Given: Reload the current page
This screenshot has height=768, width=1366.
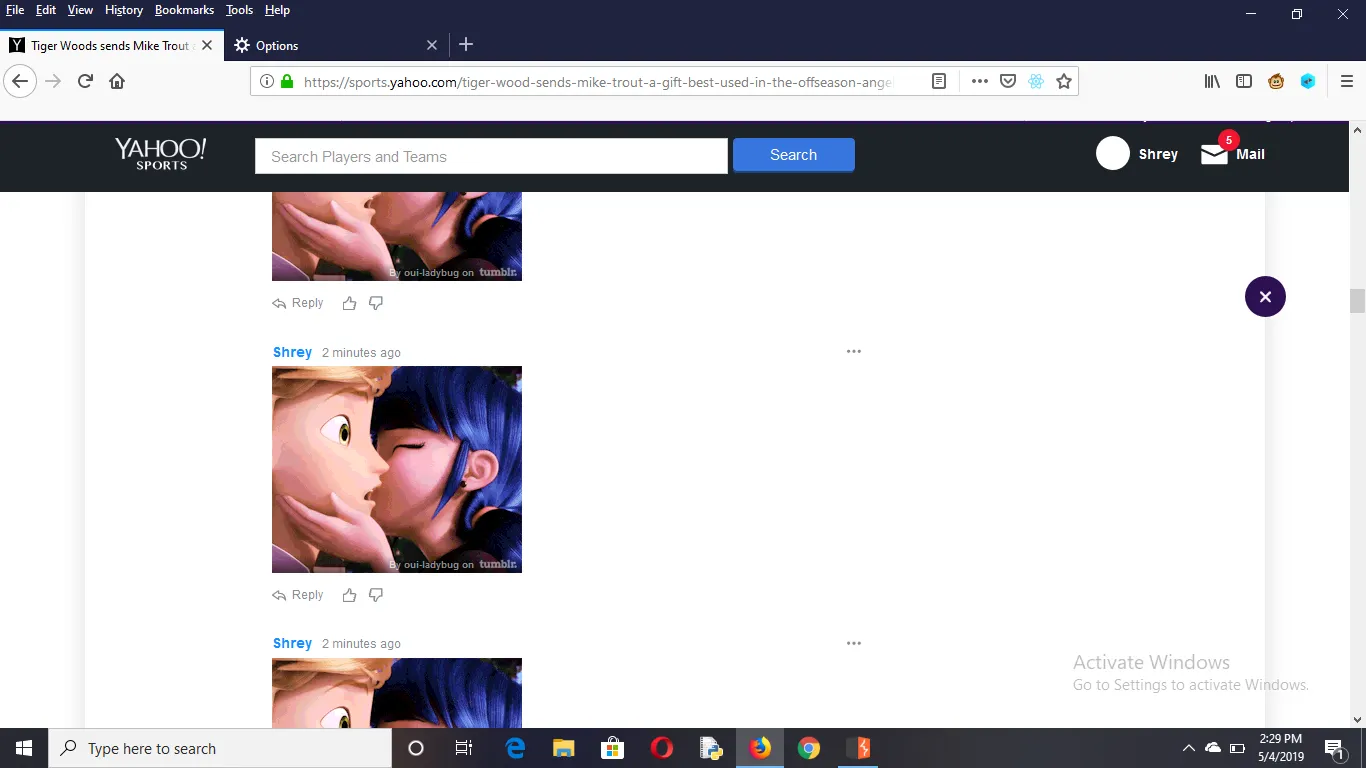Looking at the screenshot, I should point(85,82).
